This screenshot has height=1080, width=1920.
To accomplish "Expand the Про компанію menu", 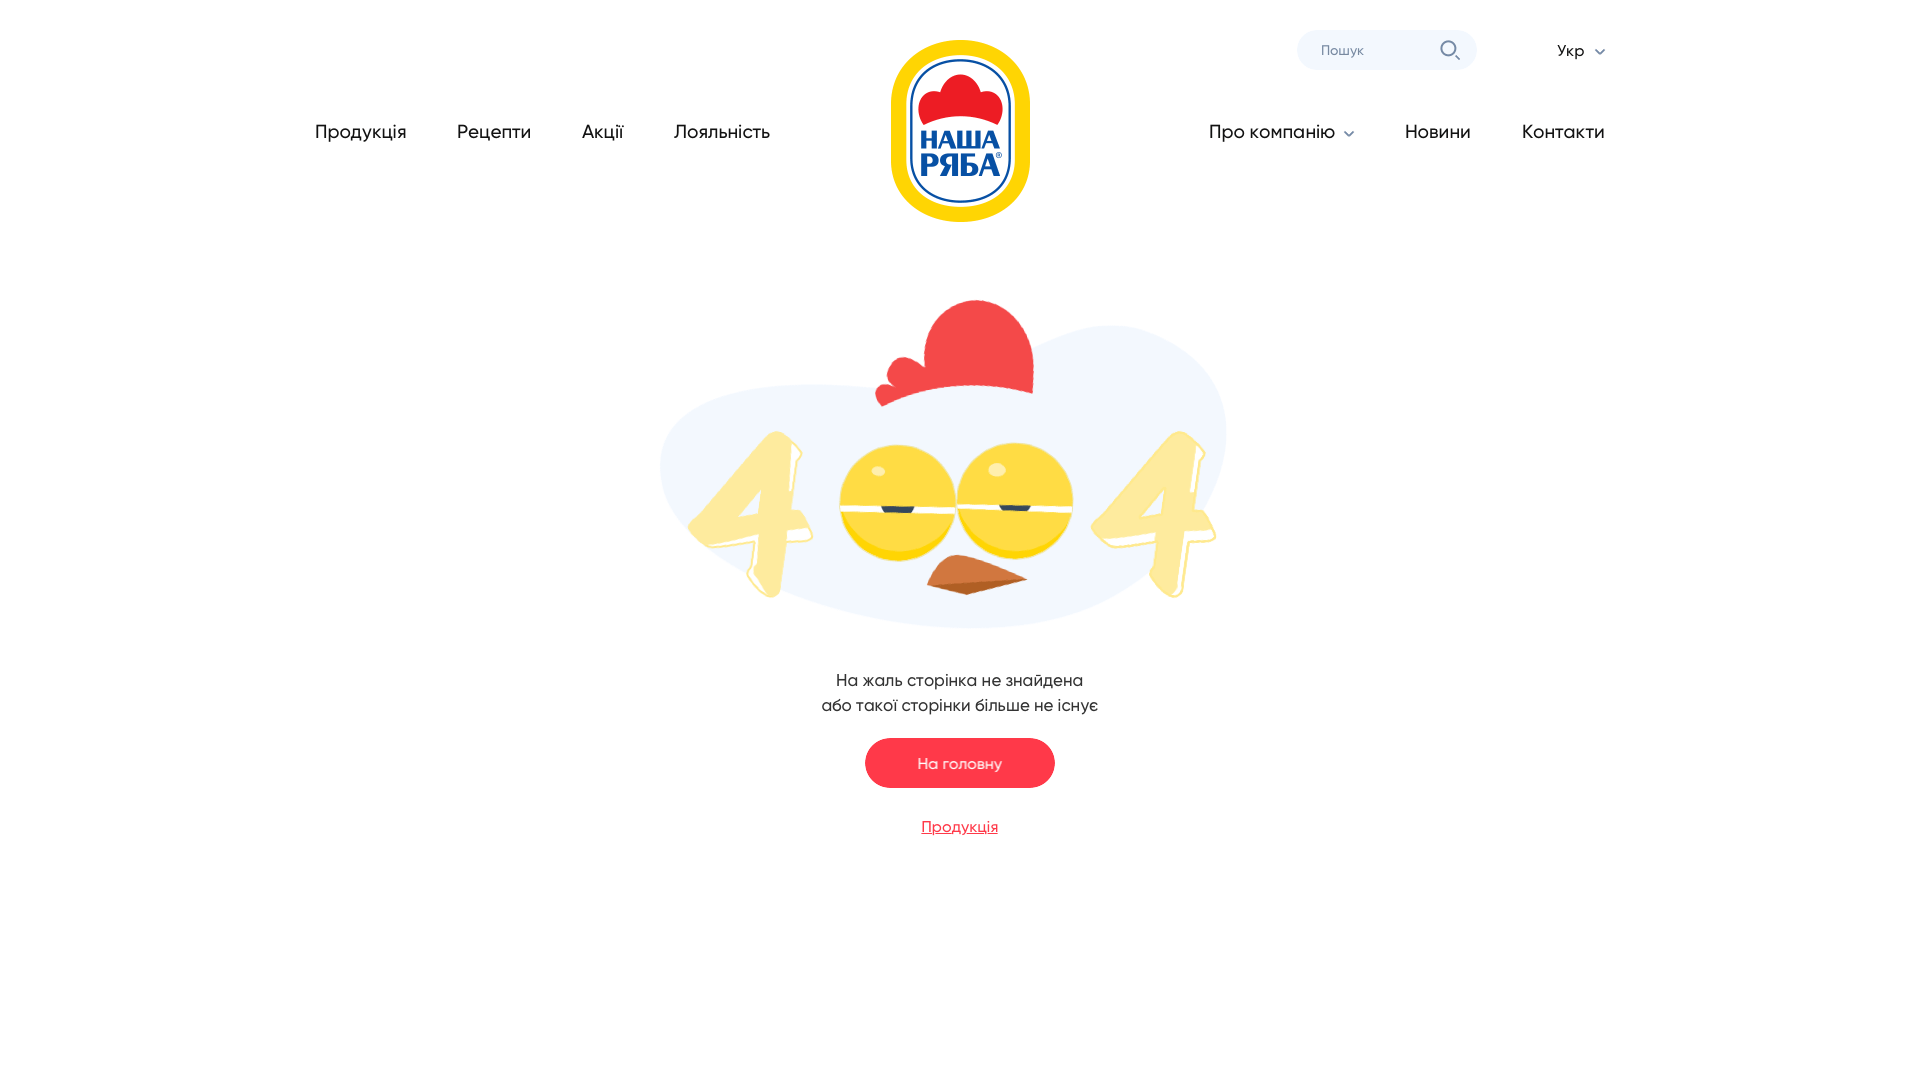I will (1281, 132).
